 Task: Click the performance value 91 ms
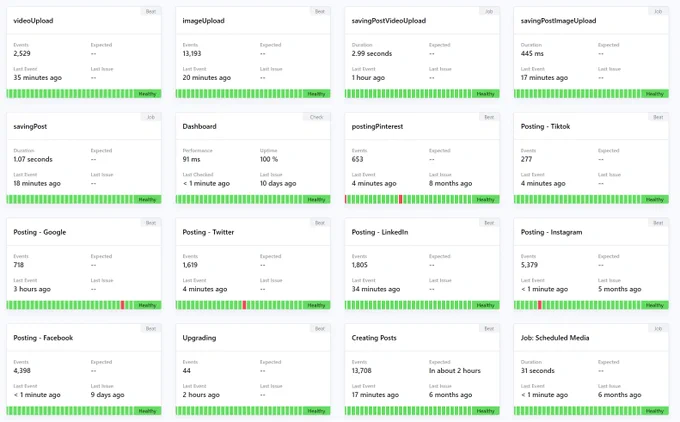click(x=191, y=159)
